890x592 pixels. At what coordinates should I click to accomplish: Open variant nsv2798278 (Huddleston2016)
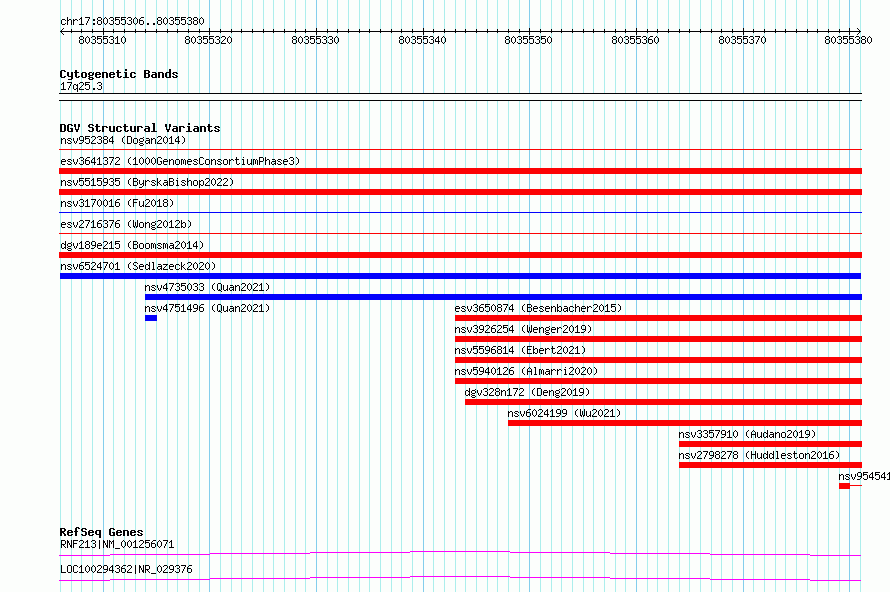point(759,455)
